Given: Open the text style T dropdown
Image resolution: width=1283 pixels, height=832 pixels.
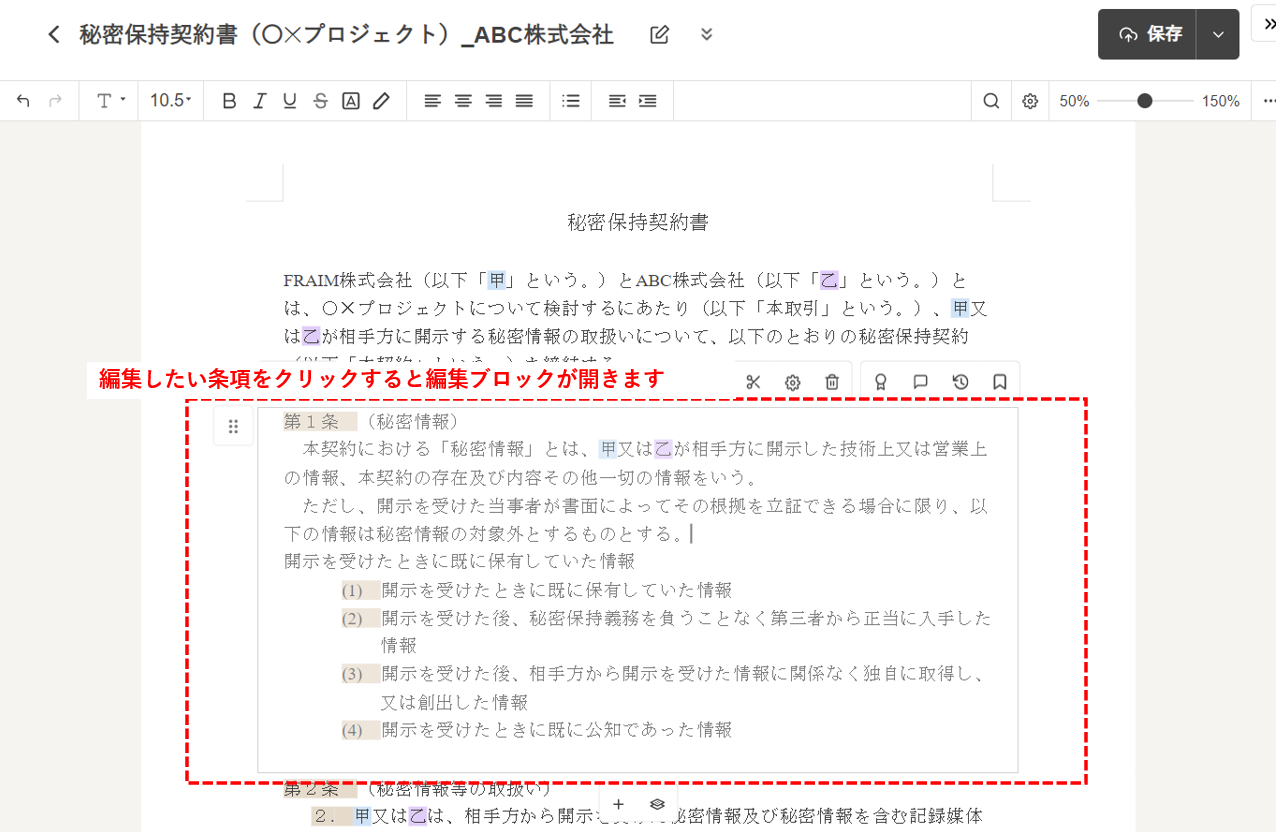Looking at the screenshot, I should pyautogui.click(x=110, y=101).
